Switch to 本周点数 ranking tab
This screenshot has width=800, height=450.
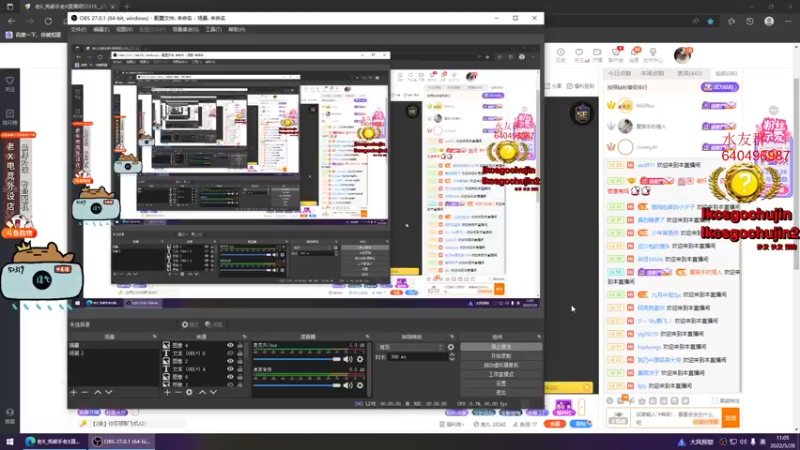click(653, 73)
